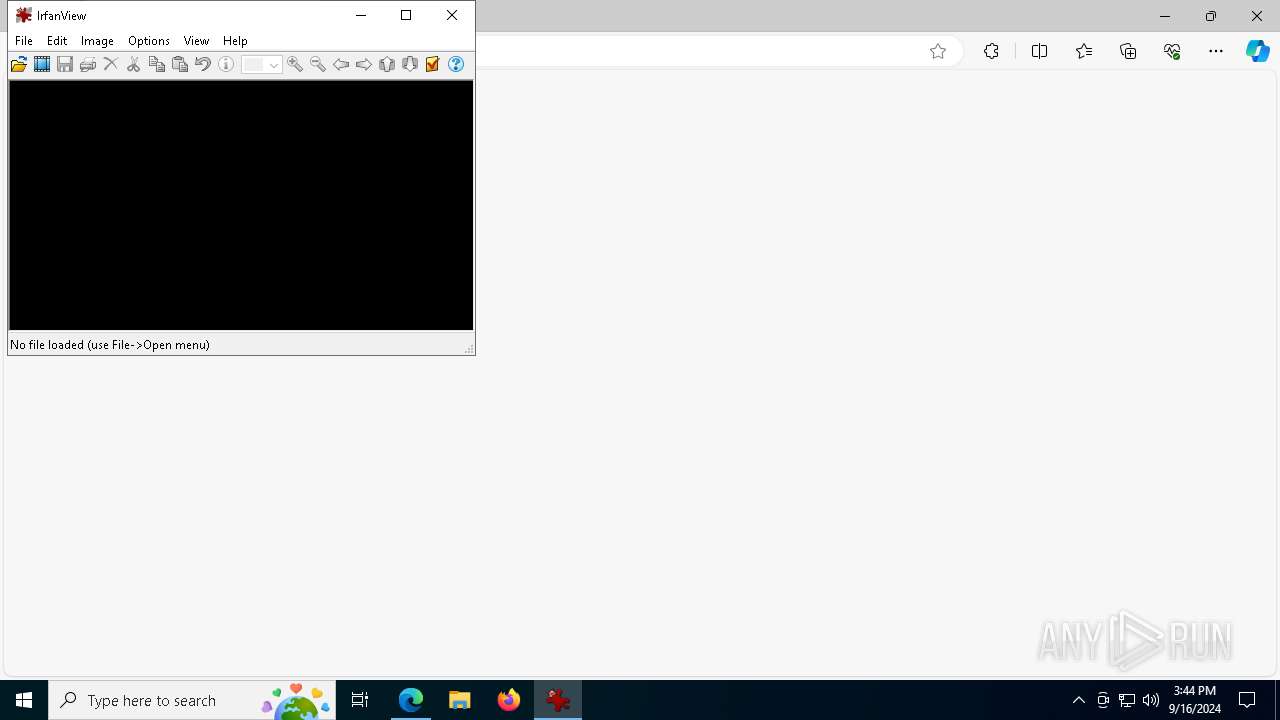The image size is (1280, 720).
Task: Show image information icon
Action: 226,64
